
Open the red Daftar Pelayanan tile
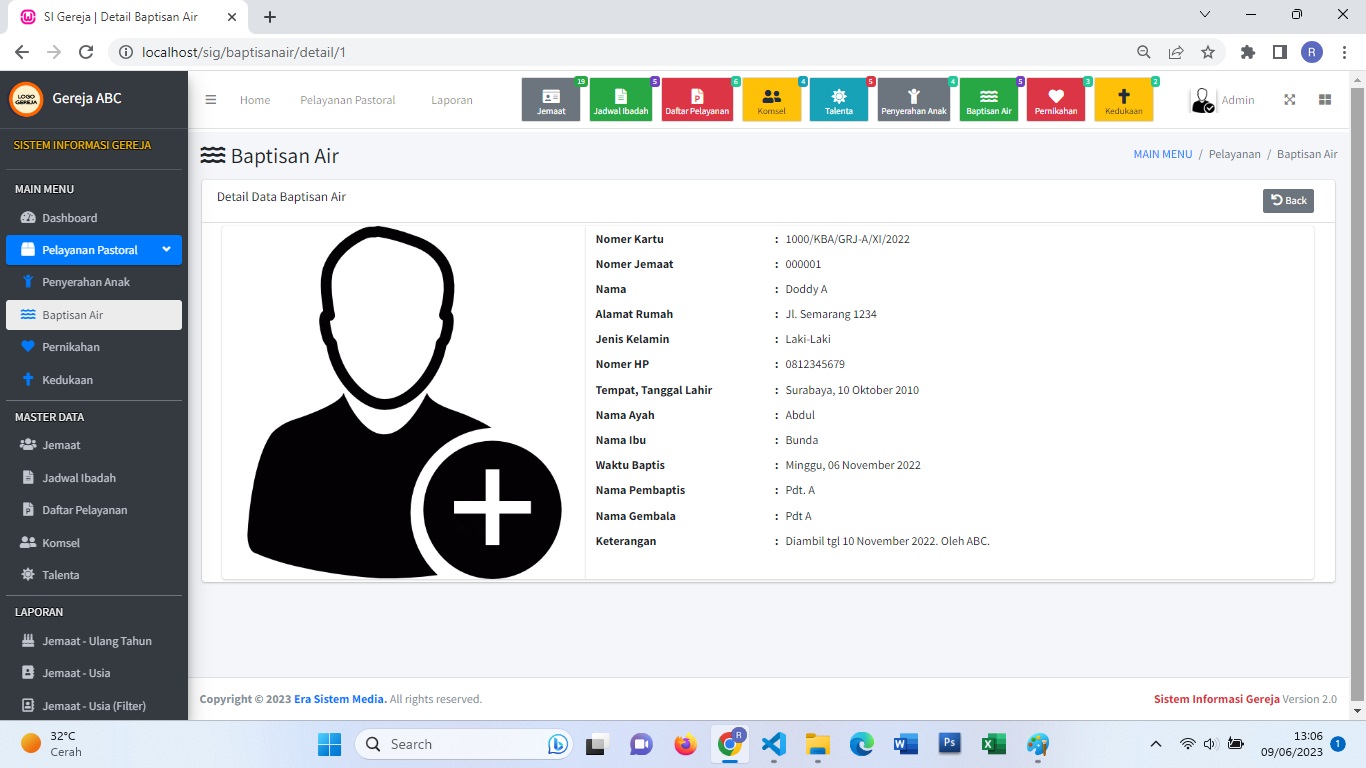click(697, 100)
